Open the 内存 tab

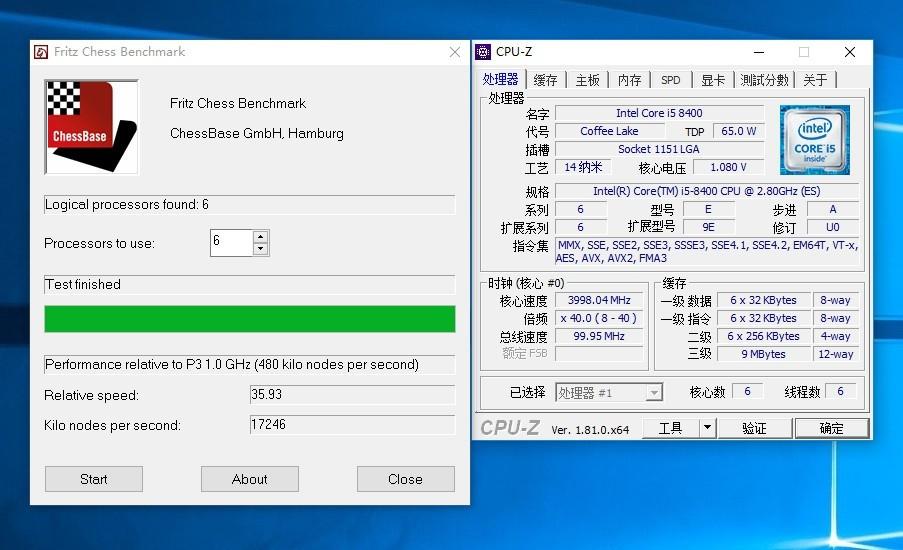point(629,80)
